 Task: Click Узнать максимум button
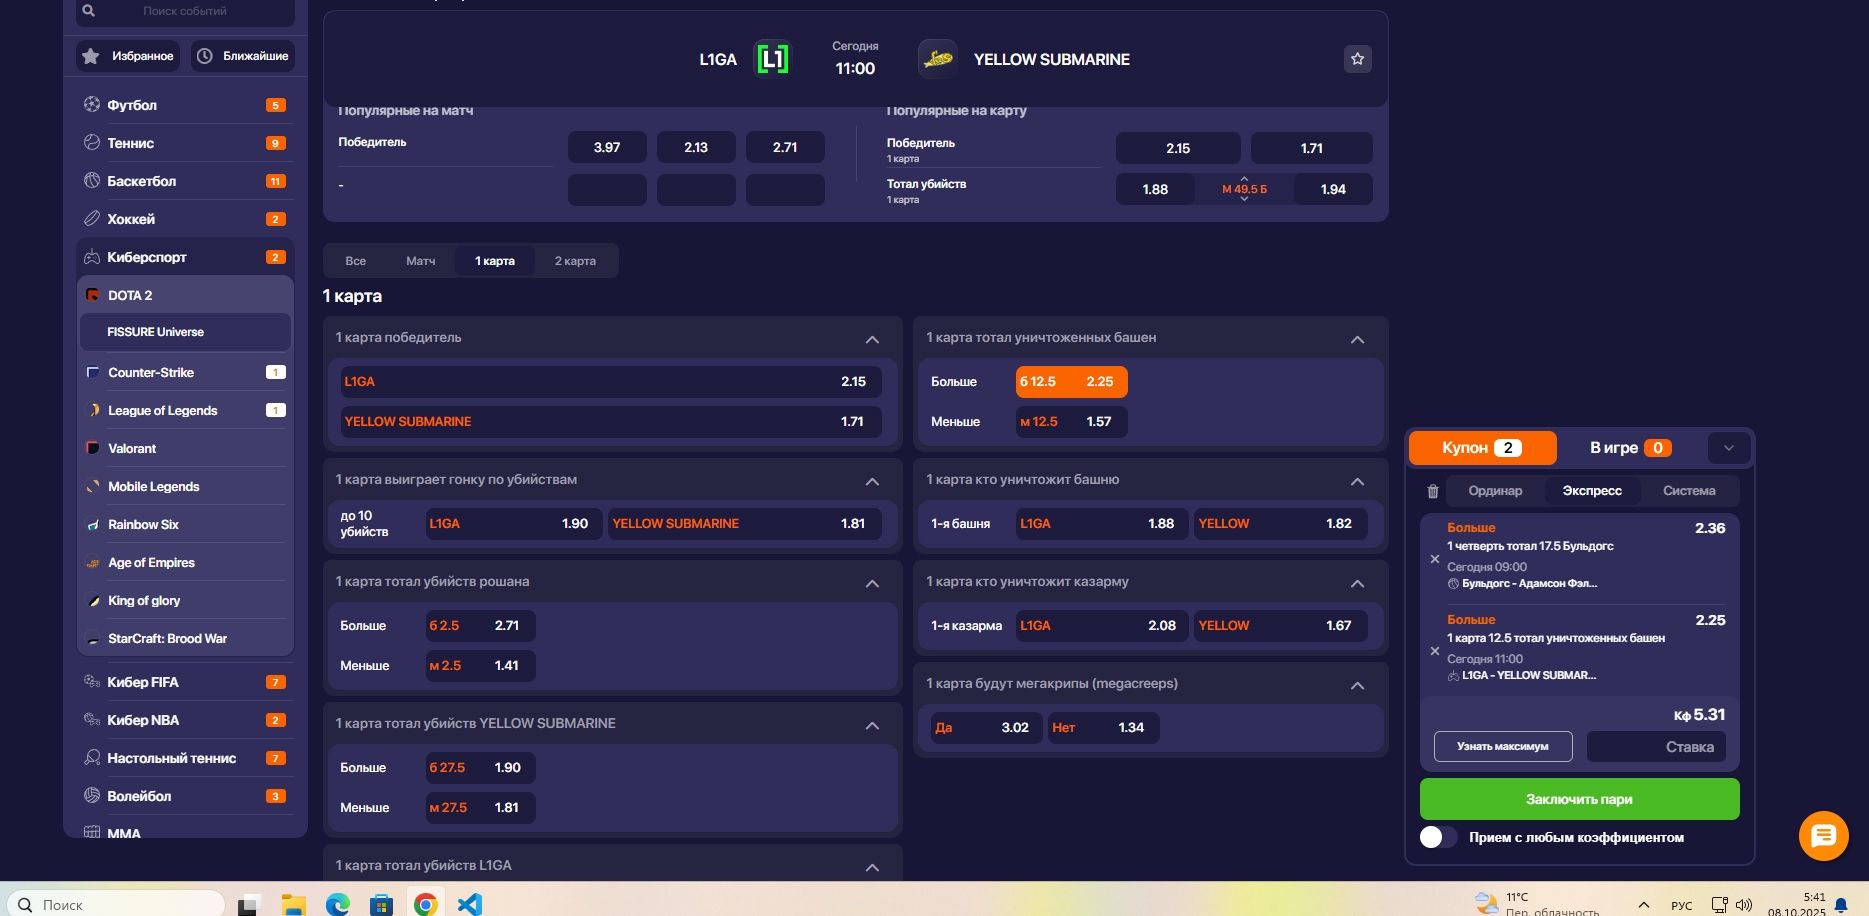pos(1502,746)
